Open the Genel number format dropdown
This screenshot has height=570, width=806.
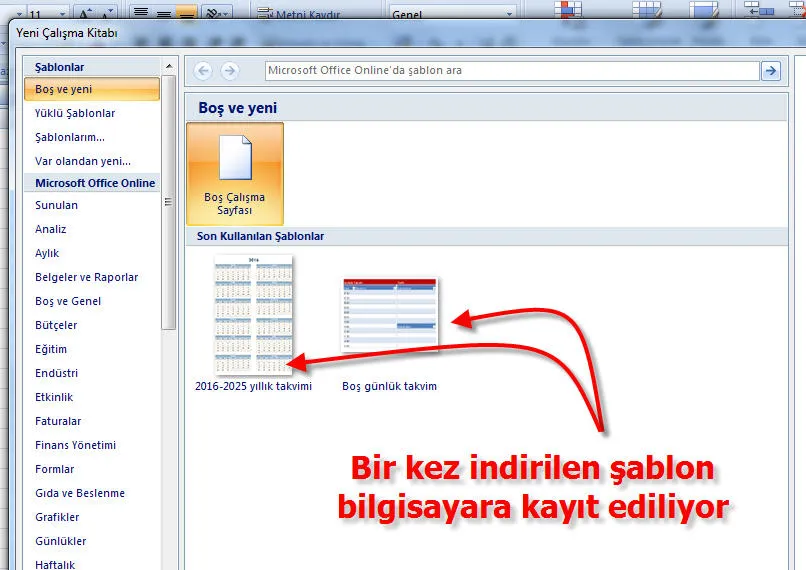point(509,15)
